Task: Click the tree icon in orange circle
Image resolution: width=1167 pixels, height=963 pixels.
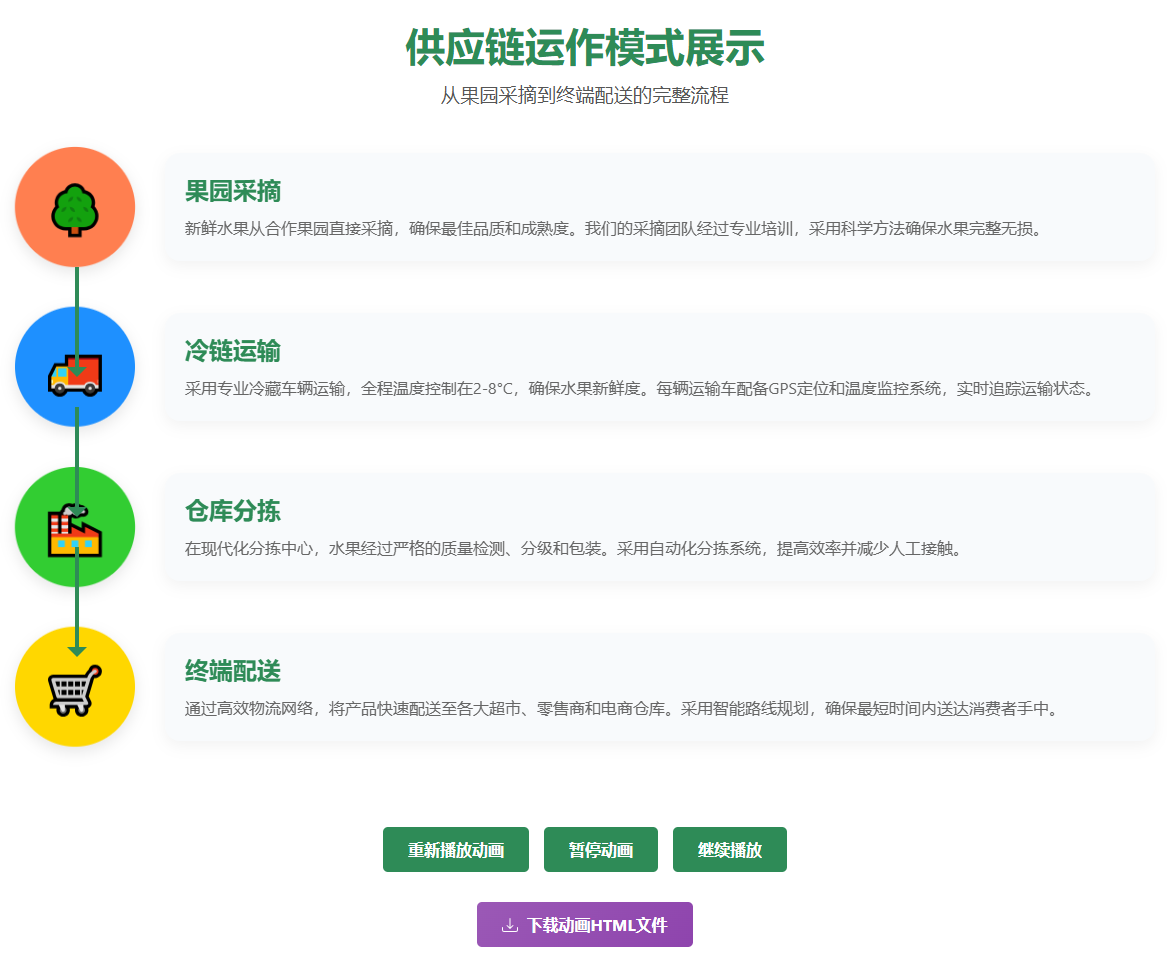Action: [x=75, y=208]
